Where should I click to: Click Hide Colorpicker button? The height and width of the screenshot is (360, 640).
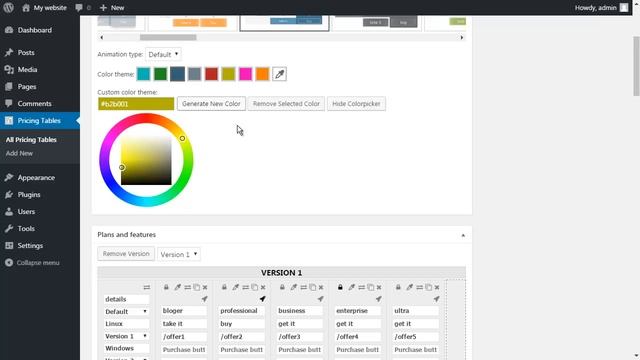pyautogui.click(x=356, y=104)
